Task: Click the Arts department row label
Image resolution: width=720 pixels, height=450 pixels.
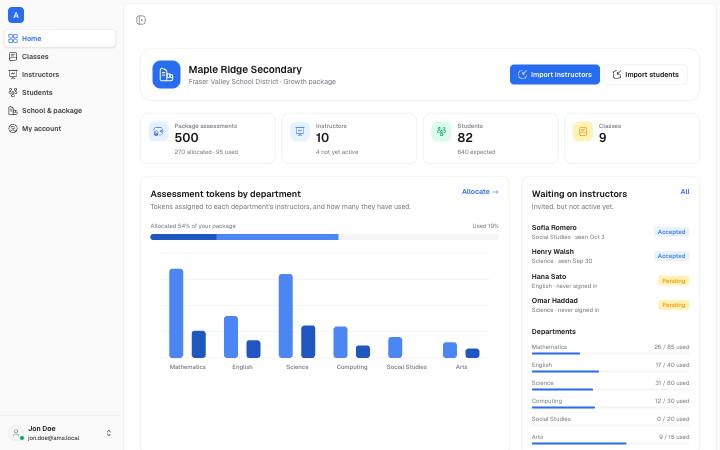Action: click(x=537, y=437)
